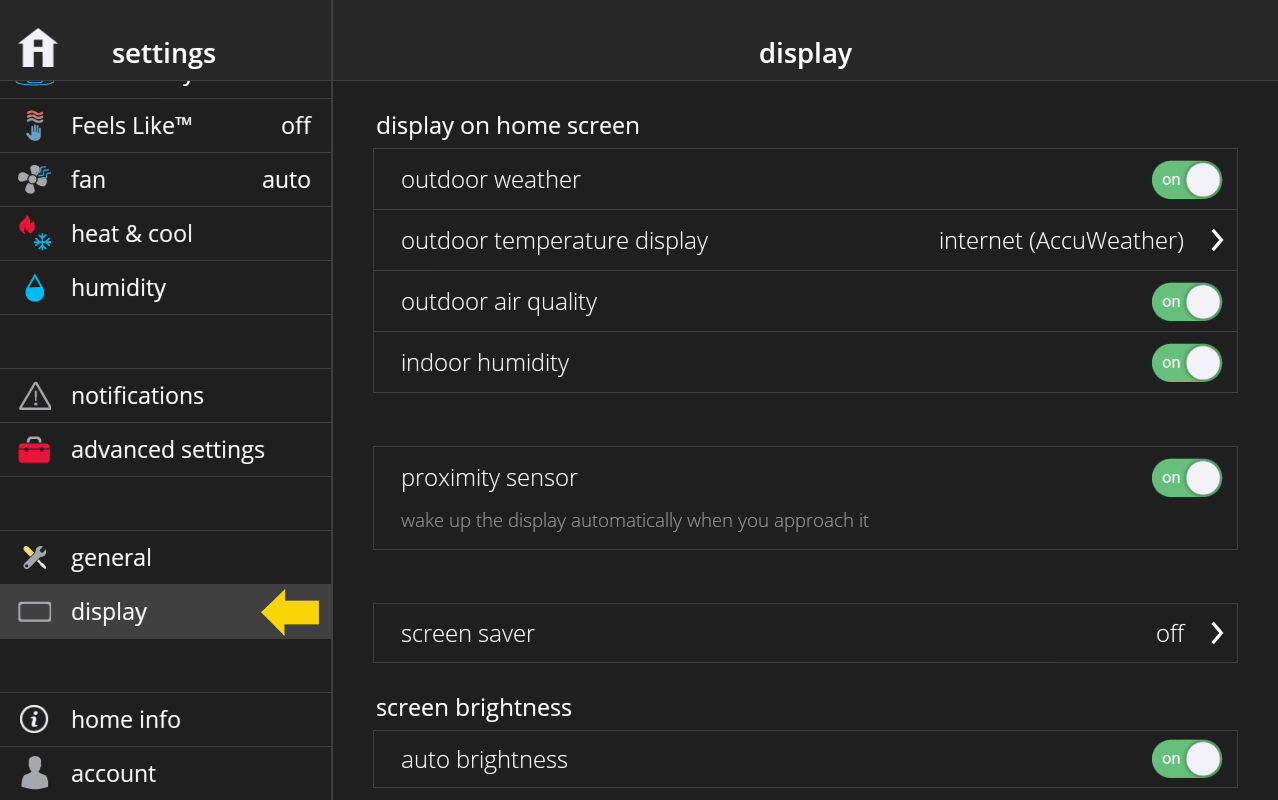The image size is (1278, 800).
Task: Switch off indoor humidity toggle
Action: coord(1187,363)
